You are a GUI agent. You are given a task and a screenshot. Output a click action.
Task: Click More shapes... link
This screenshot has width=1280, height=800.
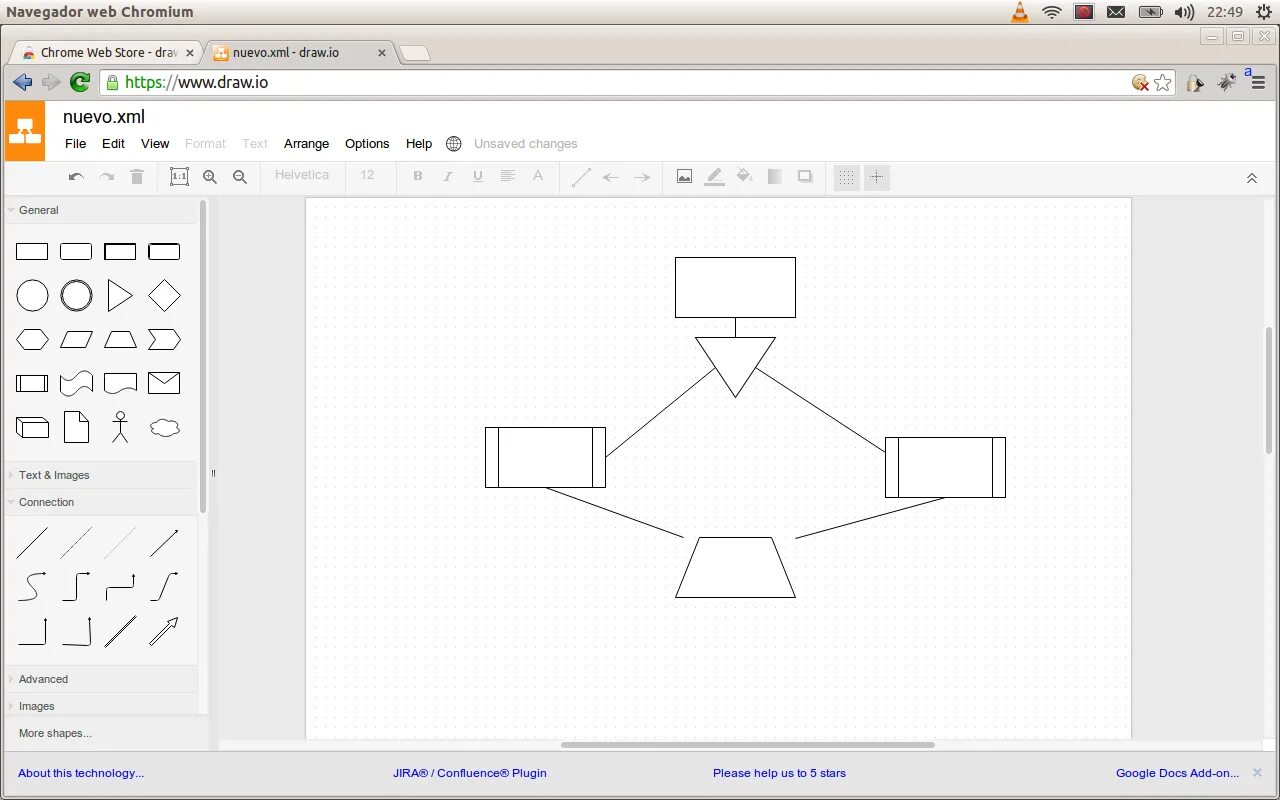pyautogui.click(x=55, y=733)
